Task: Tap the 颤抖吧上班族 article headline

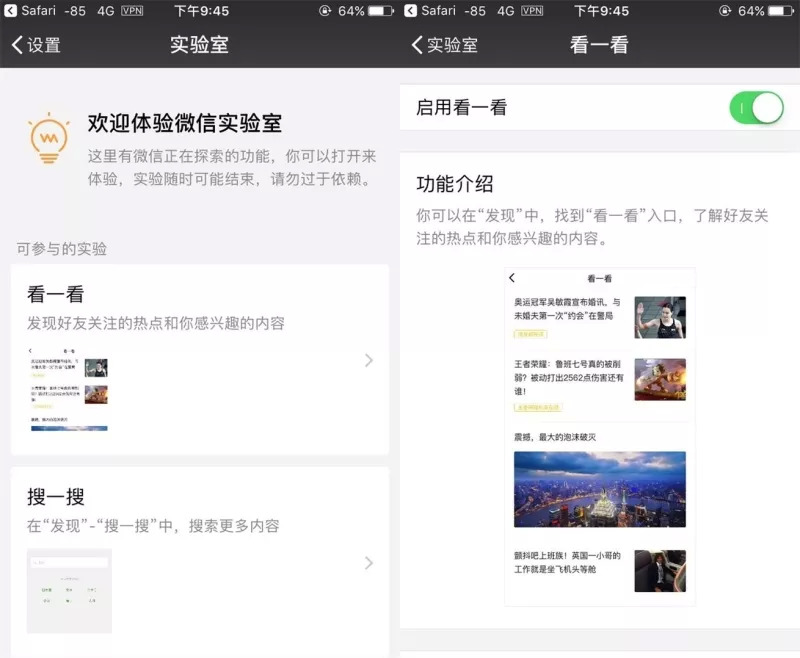Action: click(x=567, y=562)
